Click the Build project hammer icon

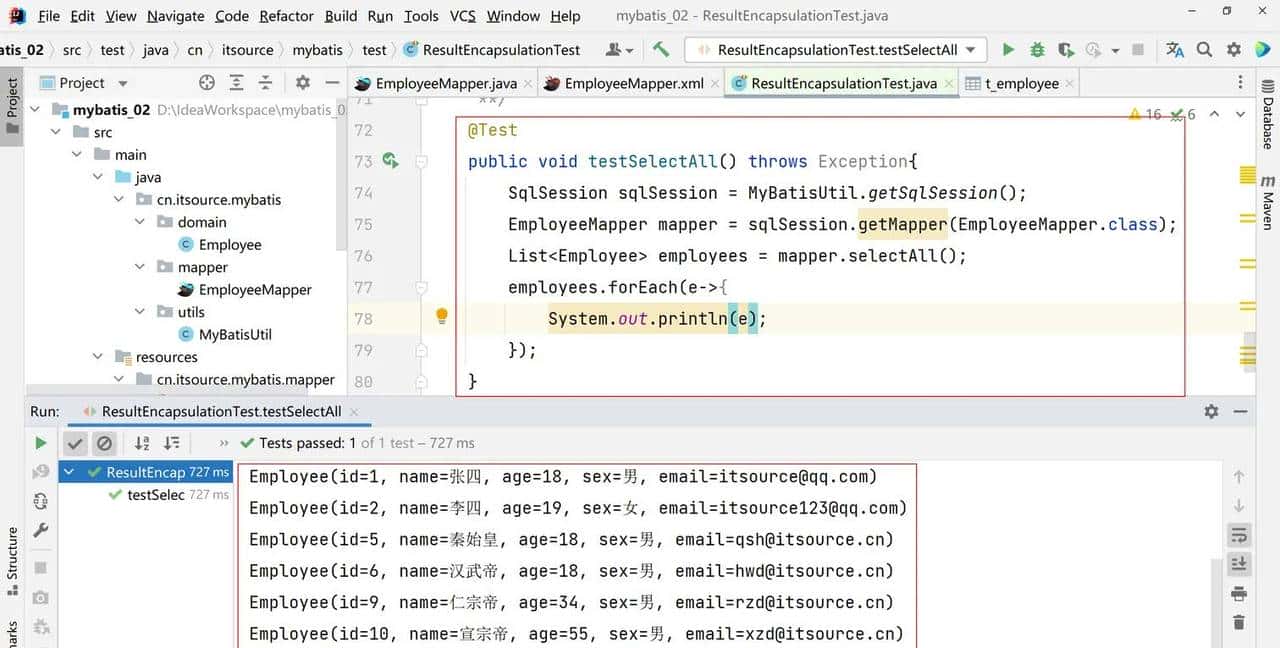pyautogui.click(x=661, y=49)
